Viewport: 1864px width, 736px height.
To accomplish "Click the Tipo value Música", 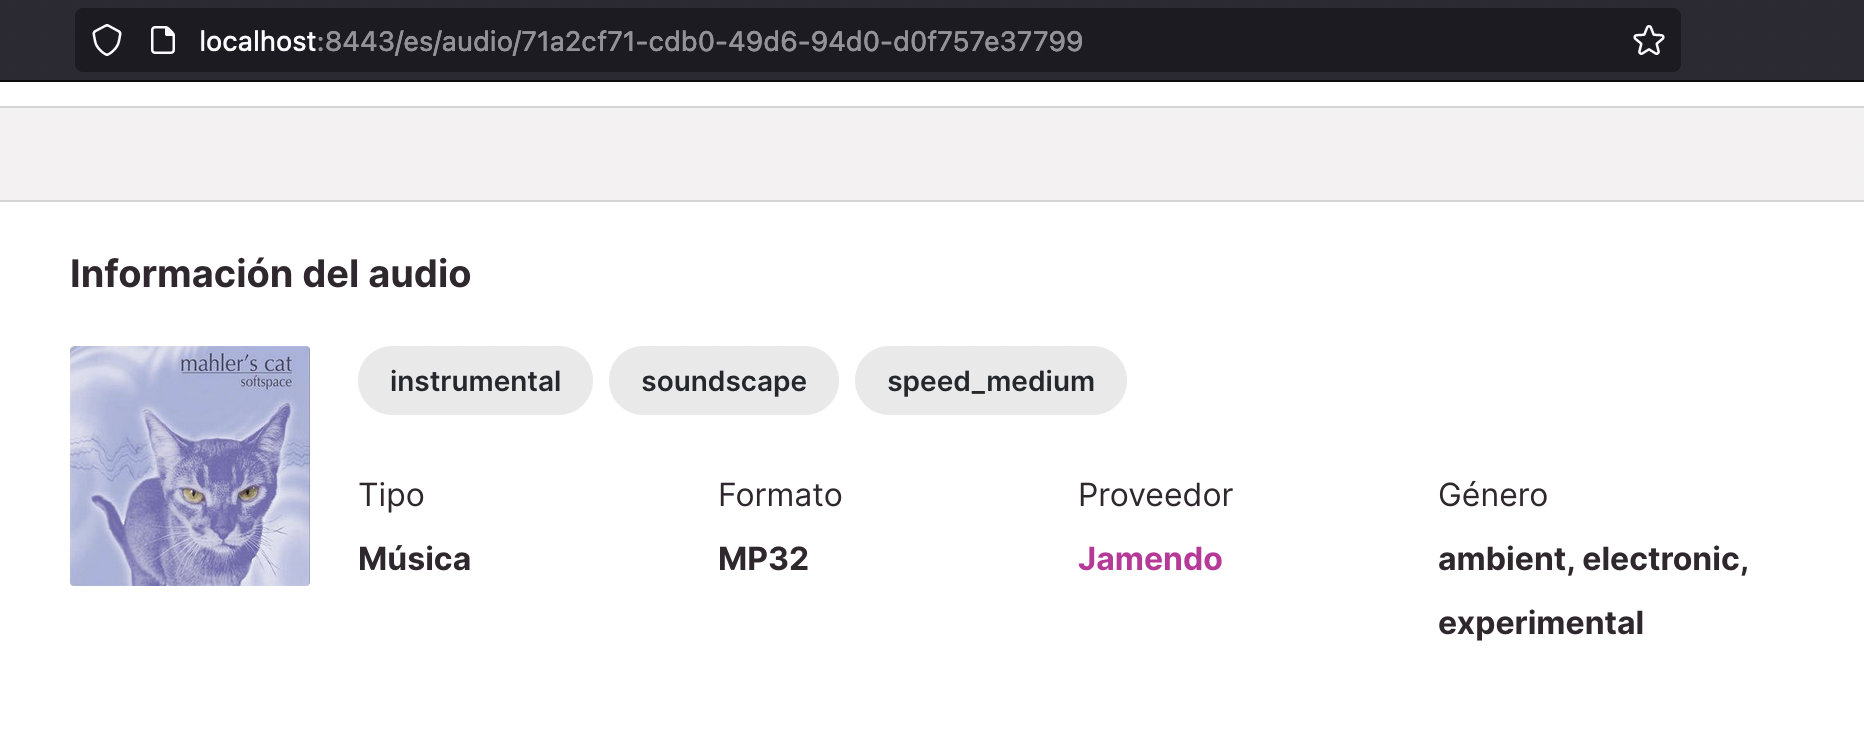I will tap(414, 559).
